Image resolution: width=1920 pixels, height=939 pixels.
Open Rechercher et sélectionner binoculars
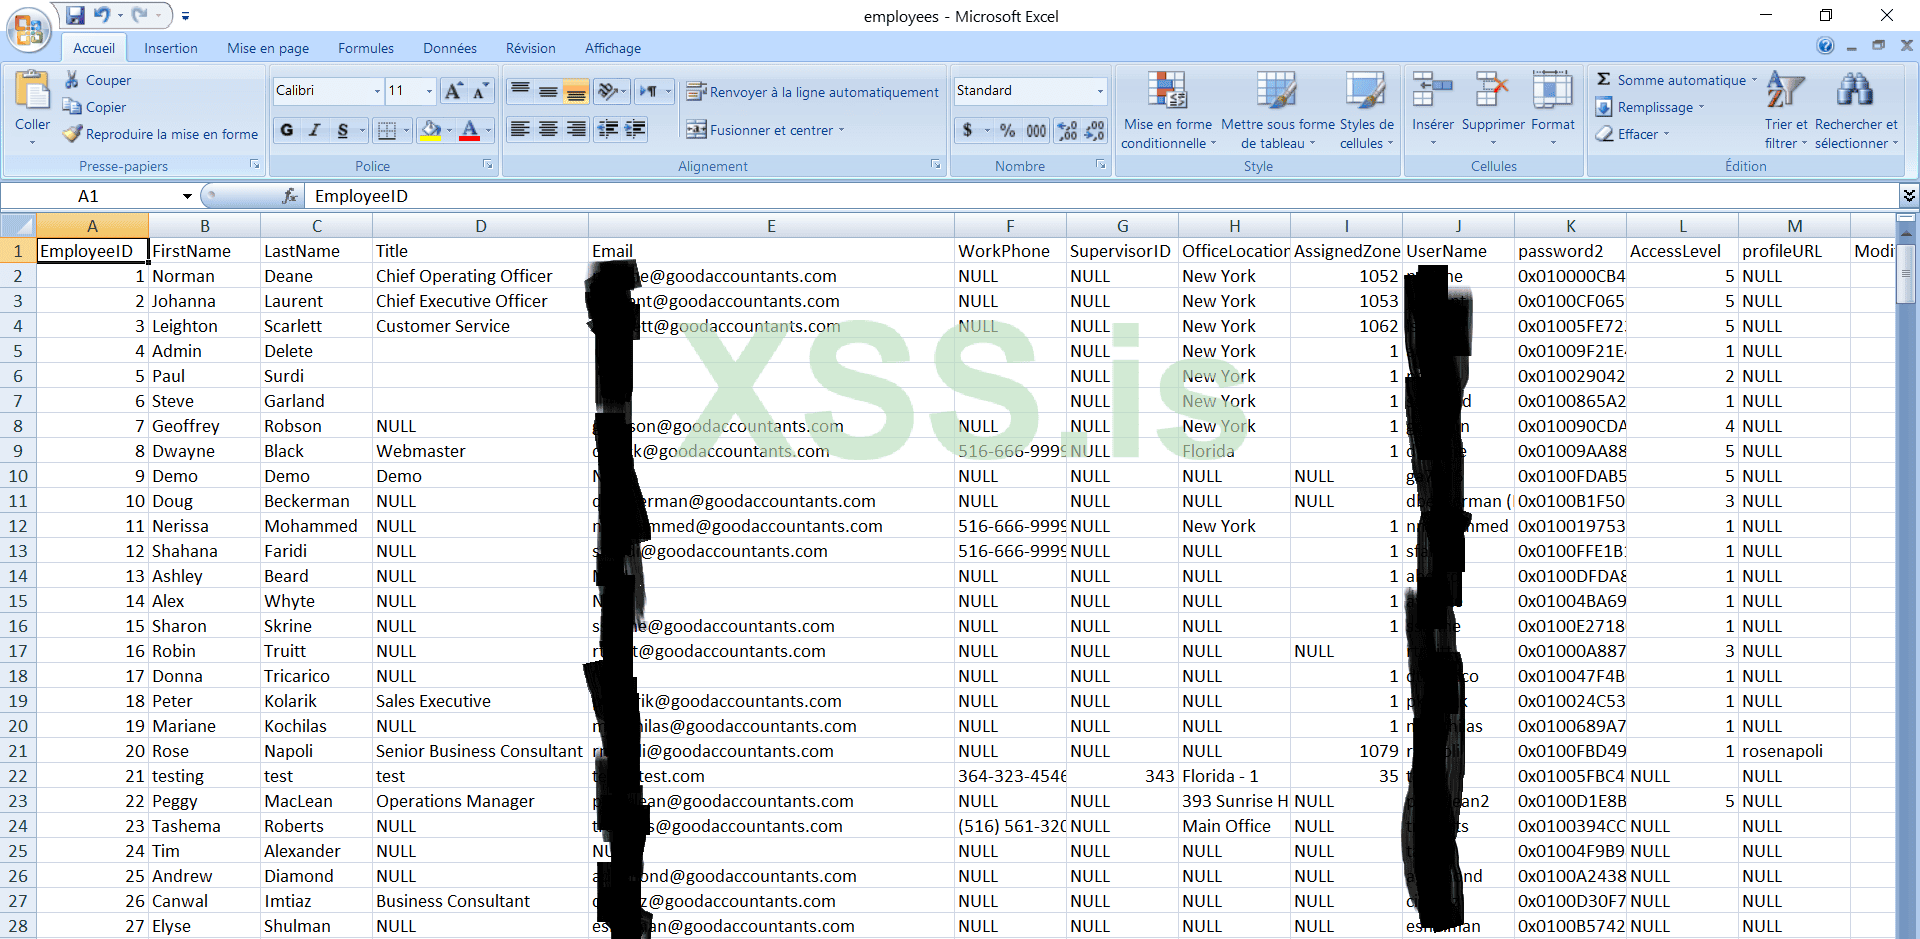[1856, 110]
